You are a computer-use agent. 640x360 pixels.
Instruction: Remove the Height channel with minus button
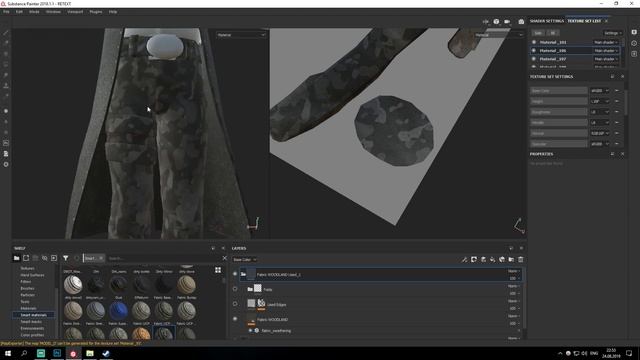[x=617, y=101]
